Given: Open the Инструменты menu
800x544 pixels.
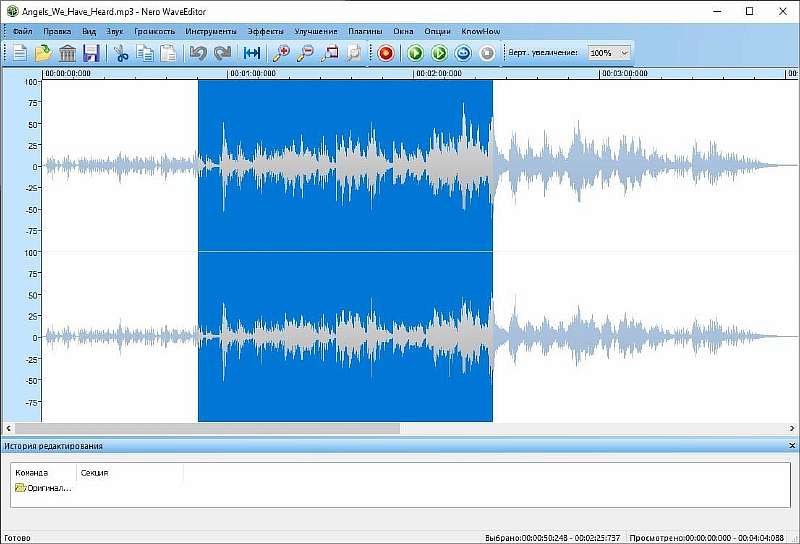Looking at the screenshot, I should pos(211,31).
